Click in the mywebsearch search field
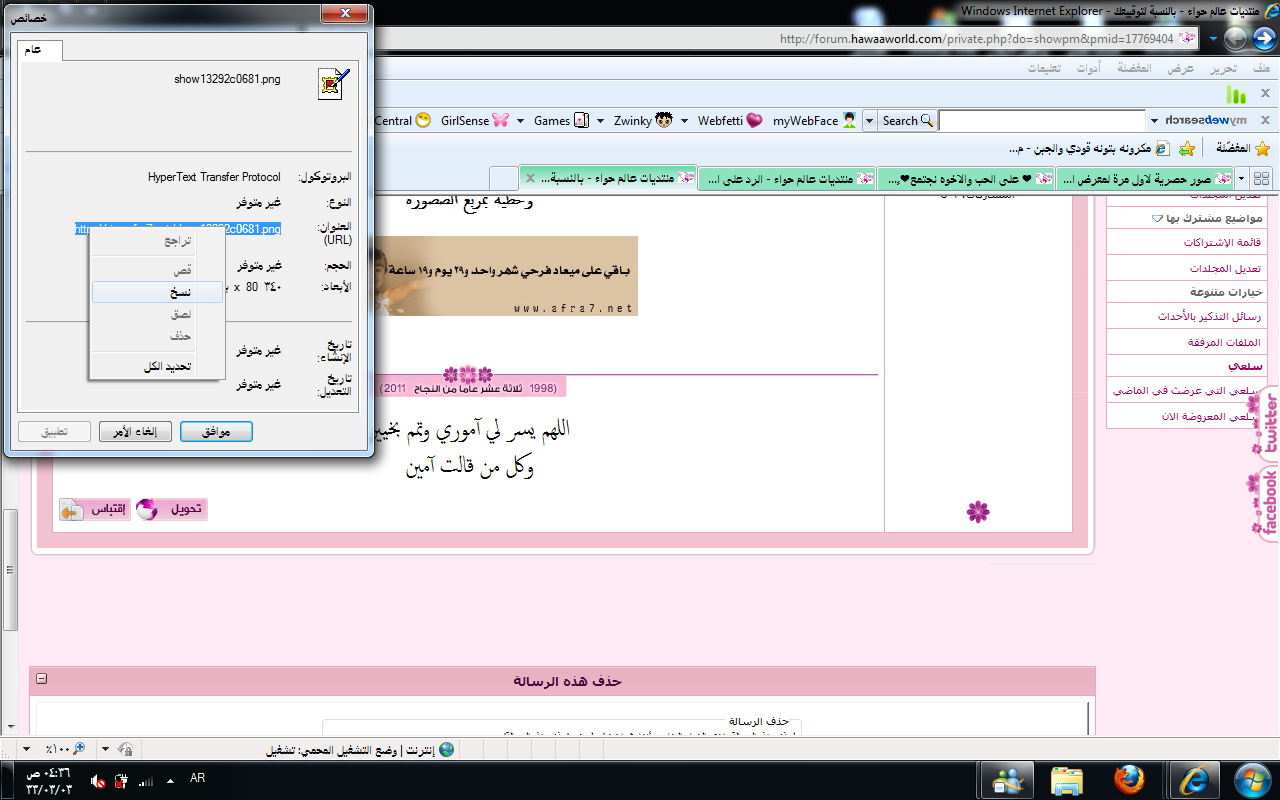1280x800 pixels. tap(1040, 121)
